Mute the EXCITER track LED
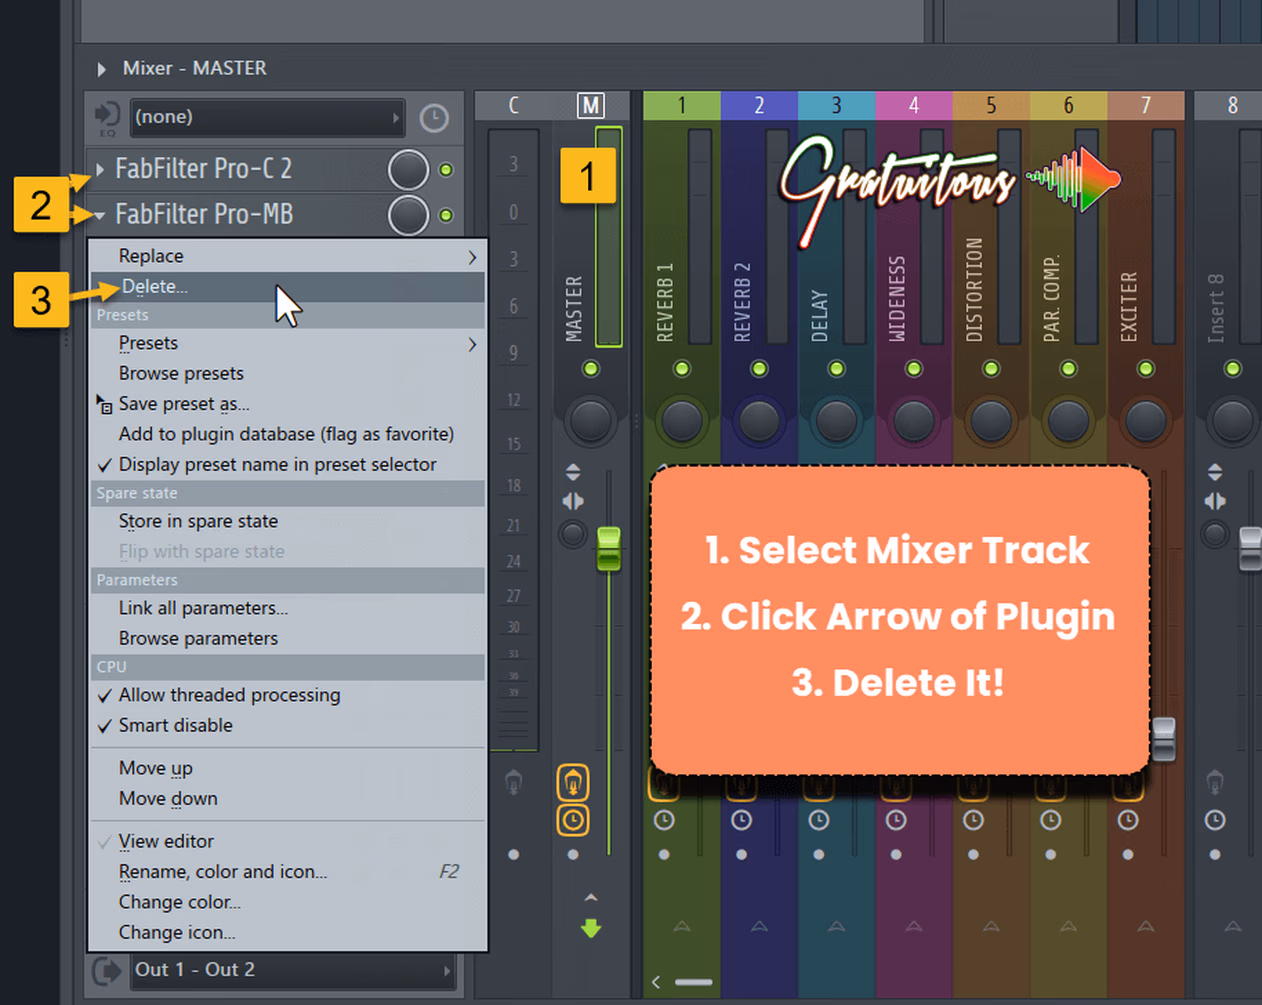The width and height of the screenshot is (1262, 1005). point(1146,369)
